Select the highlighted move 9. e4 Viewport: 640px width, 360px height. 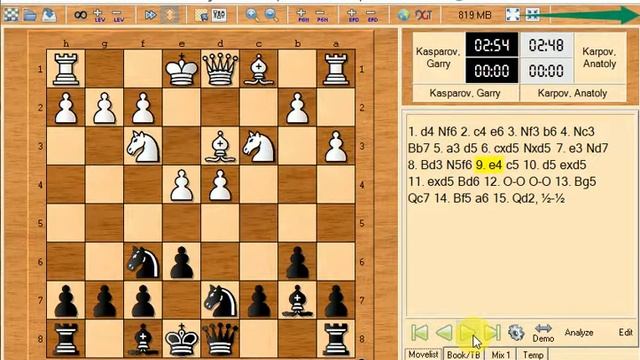point(489,165)
